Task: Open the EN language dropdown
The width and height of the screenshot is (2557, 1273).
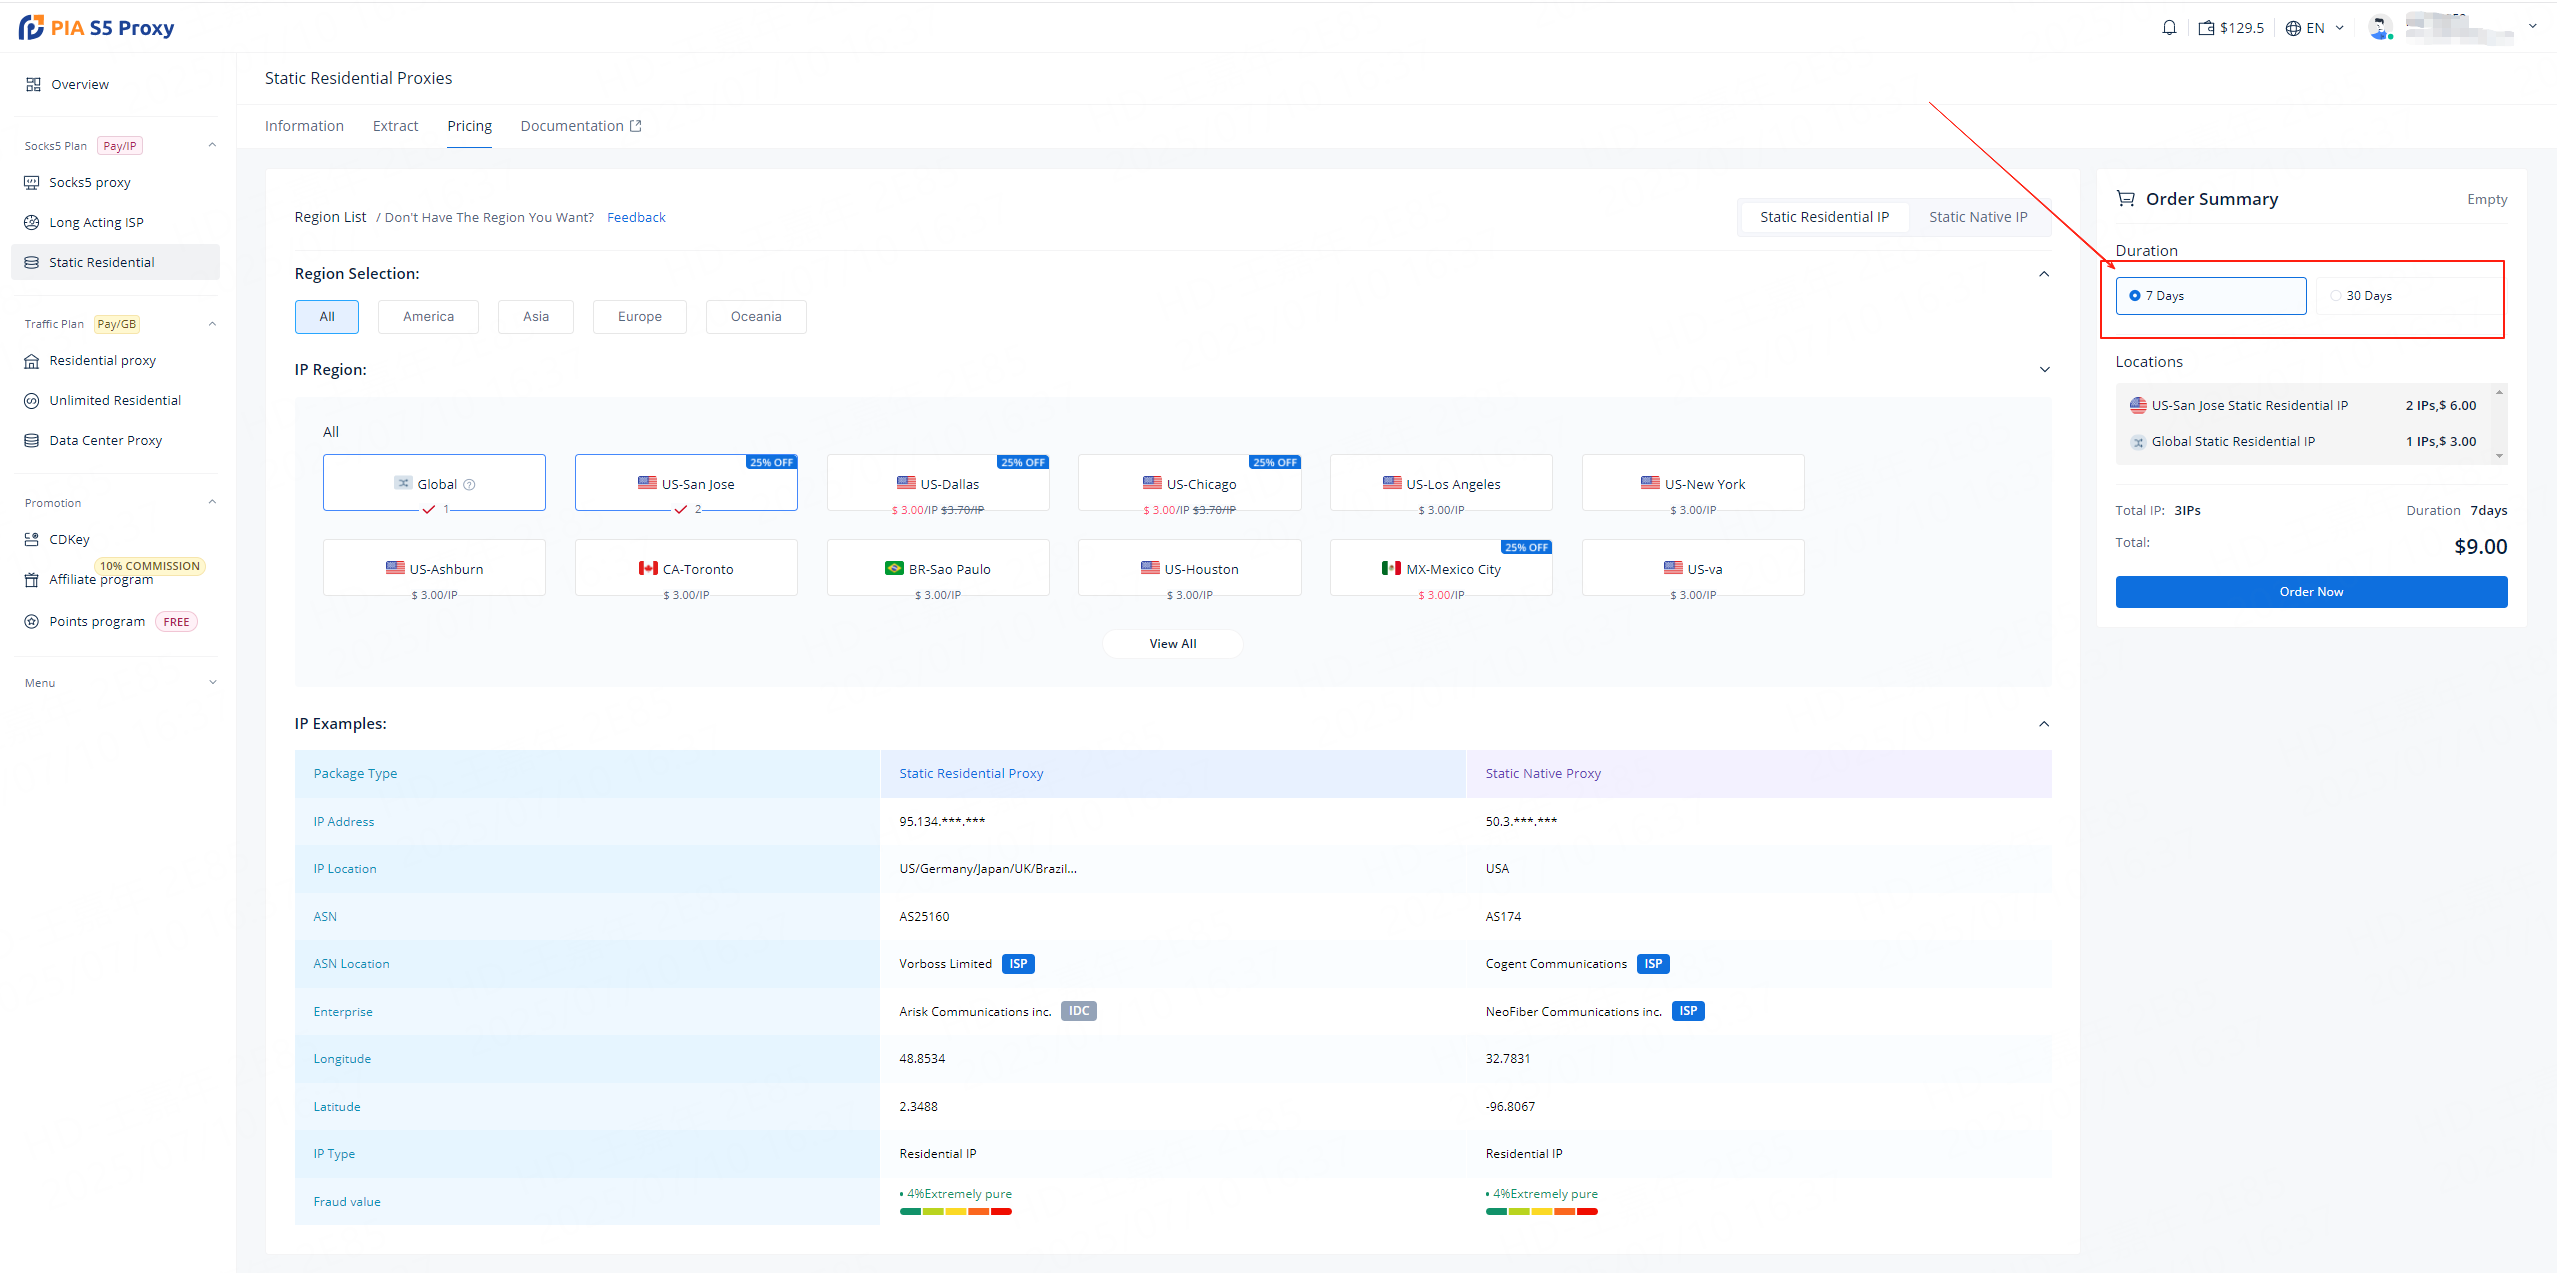Action: [2314, 28]
